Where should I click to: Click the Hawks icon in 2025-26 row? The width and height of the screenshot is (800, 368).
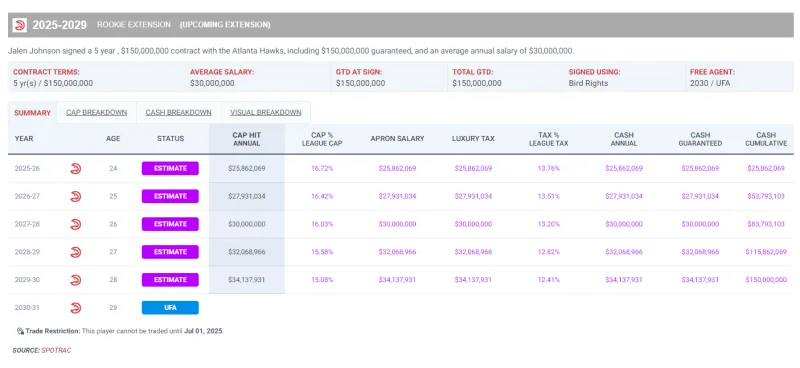pos(76,168)
